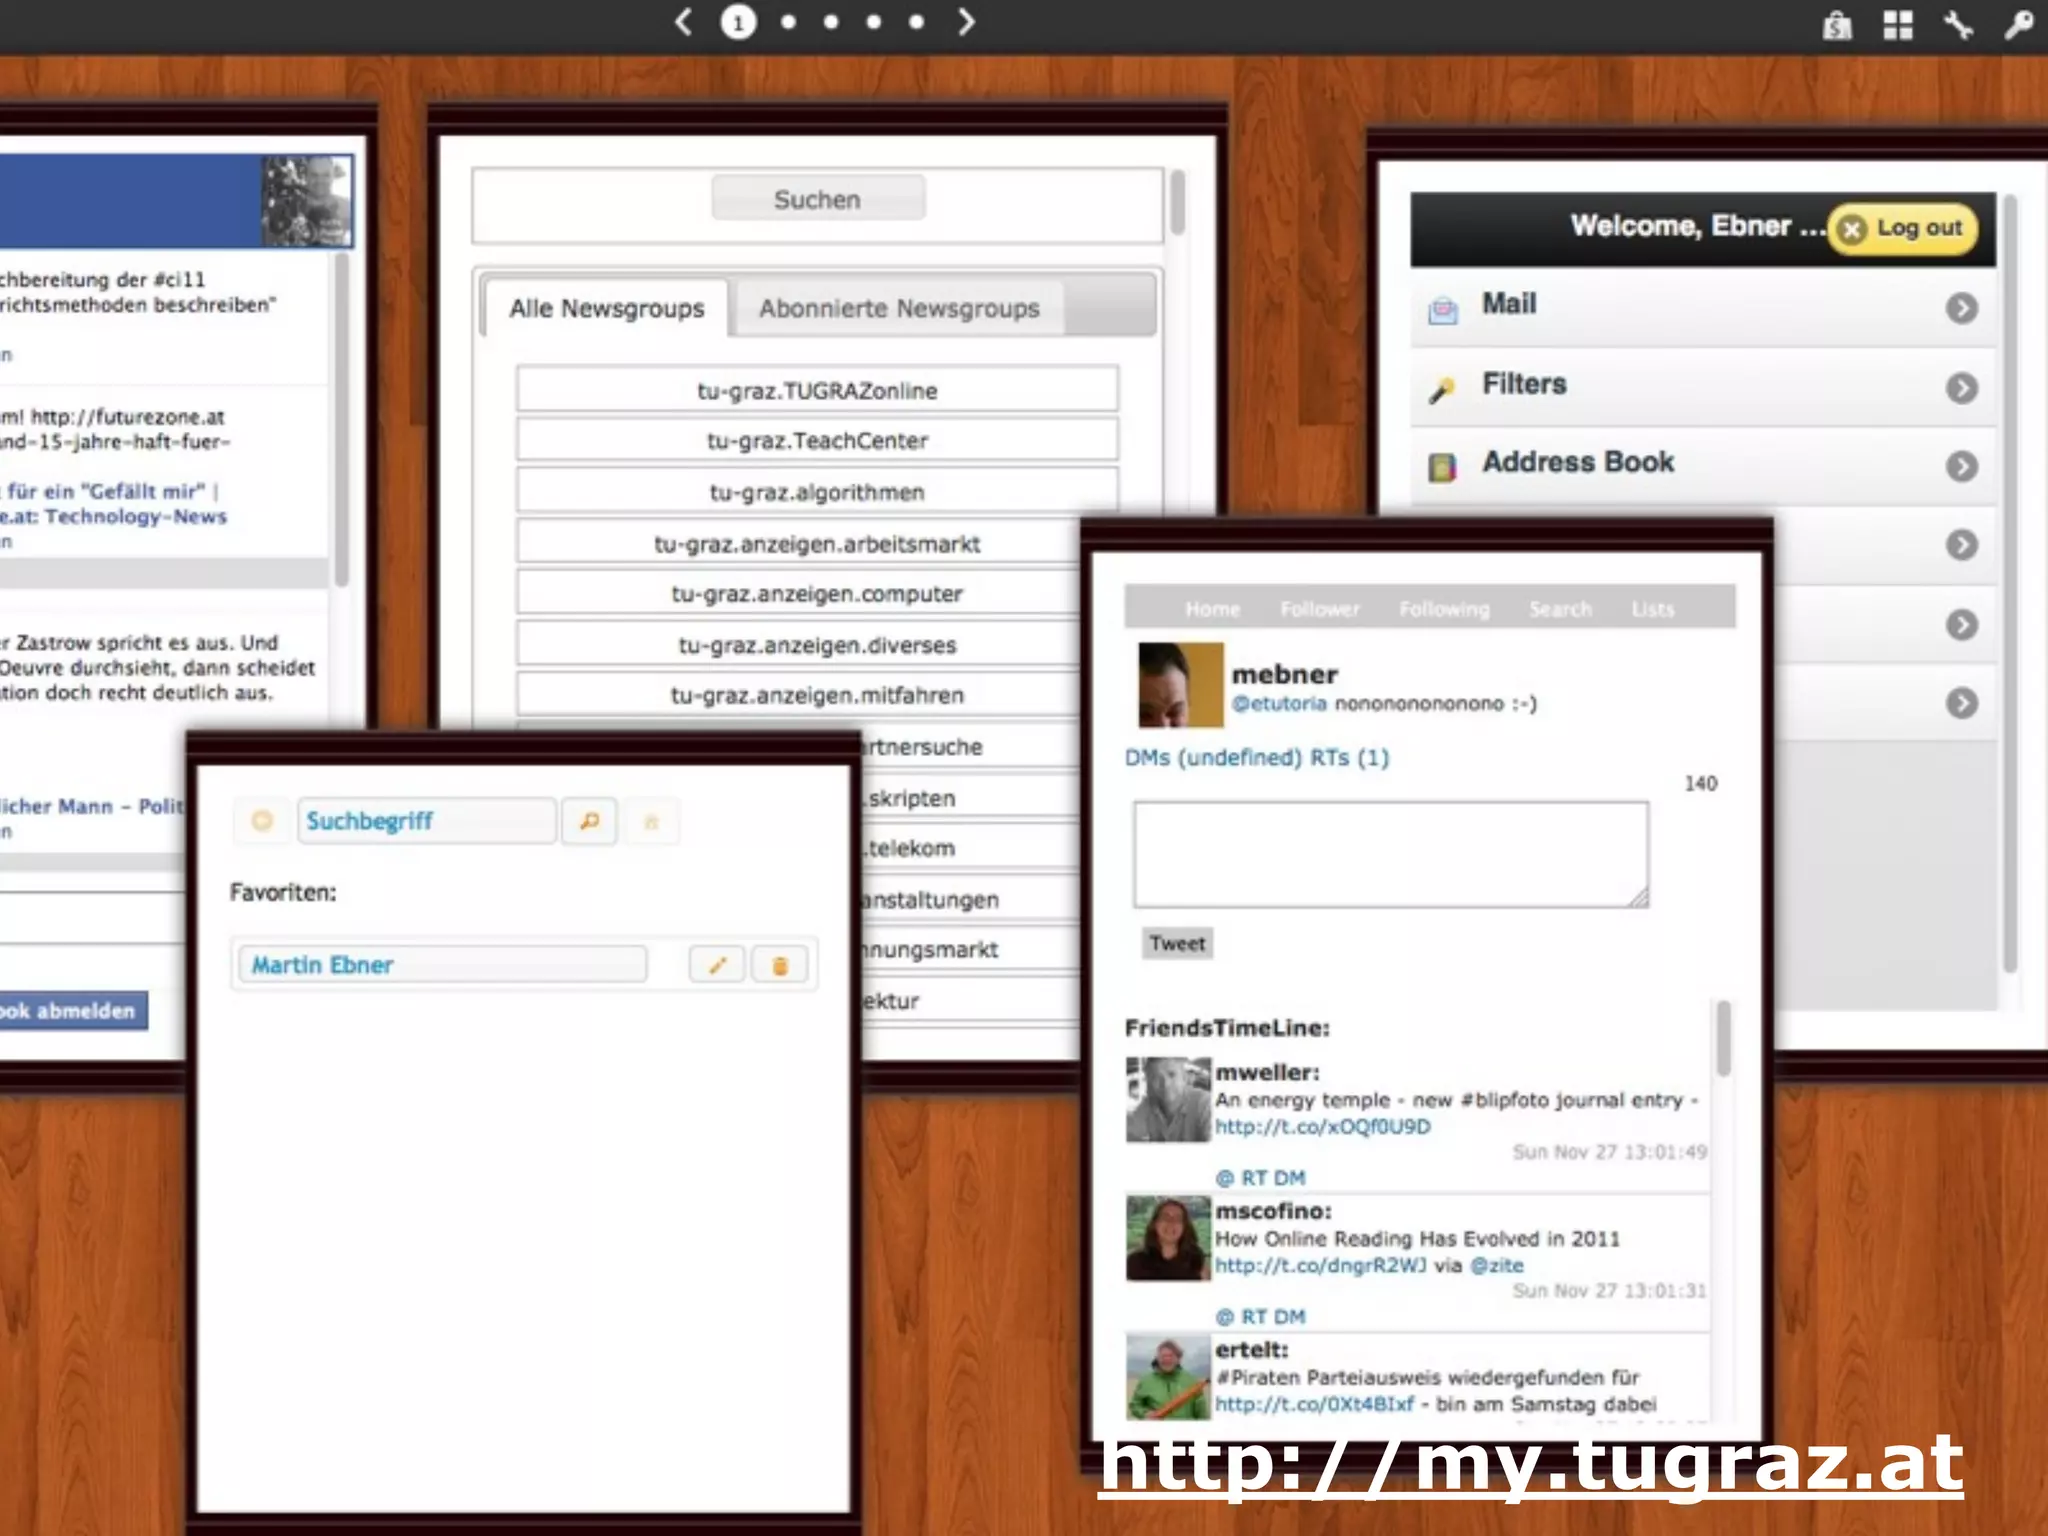Delete the Martin Ebner favorite with trash icon

[780, 965]
